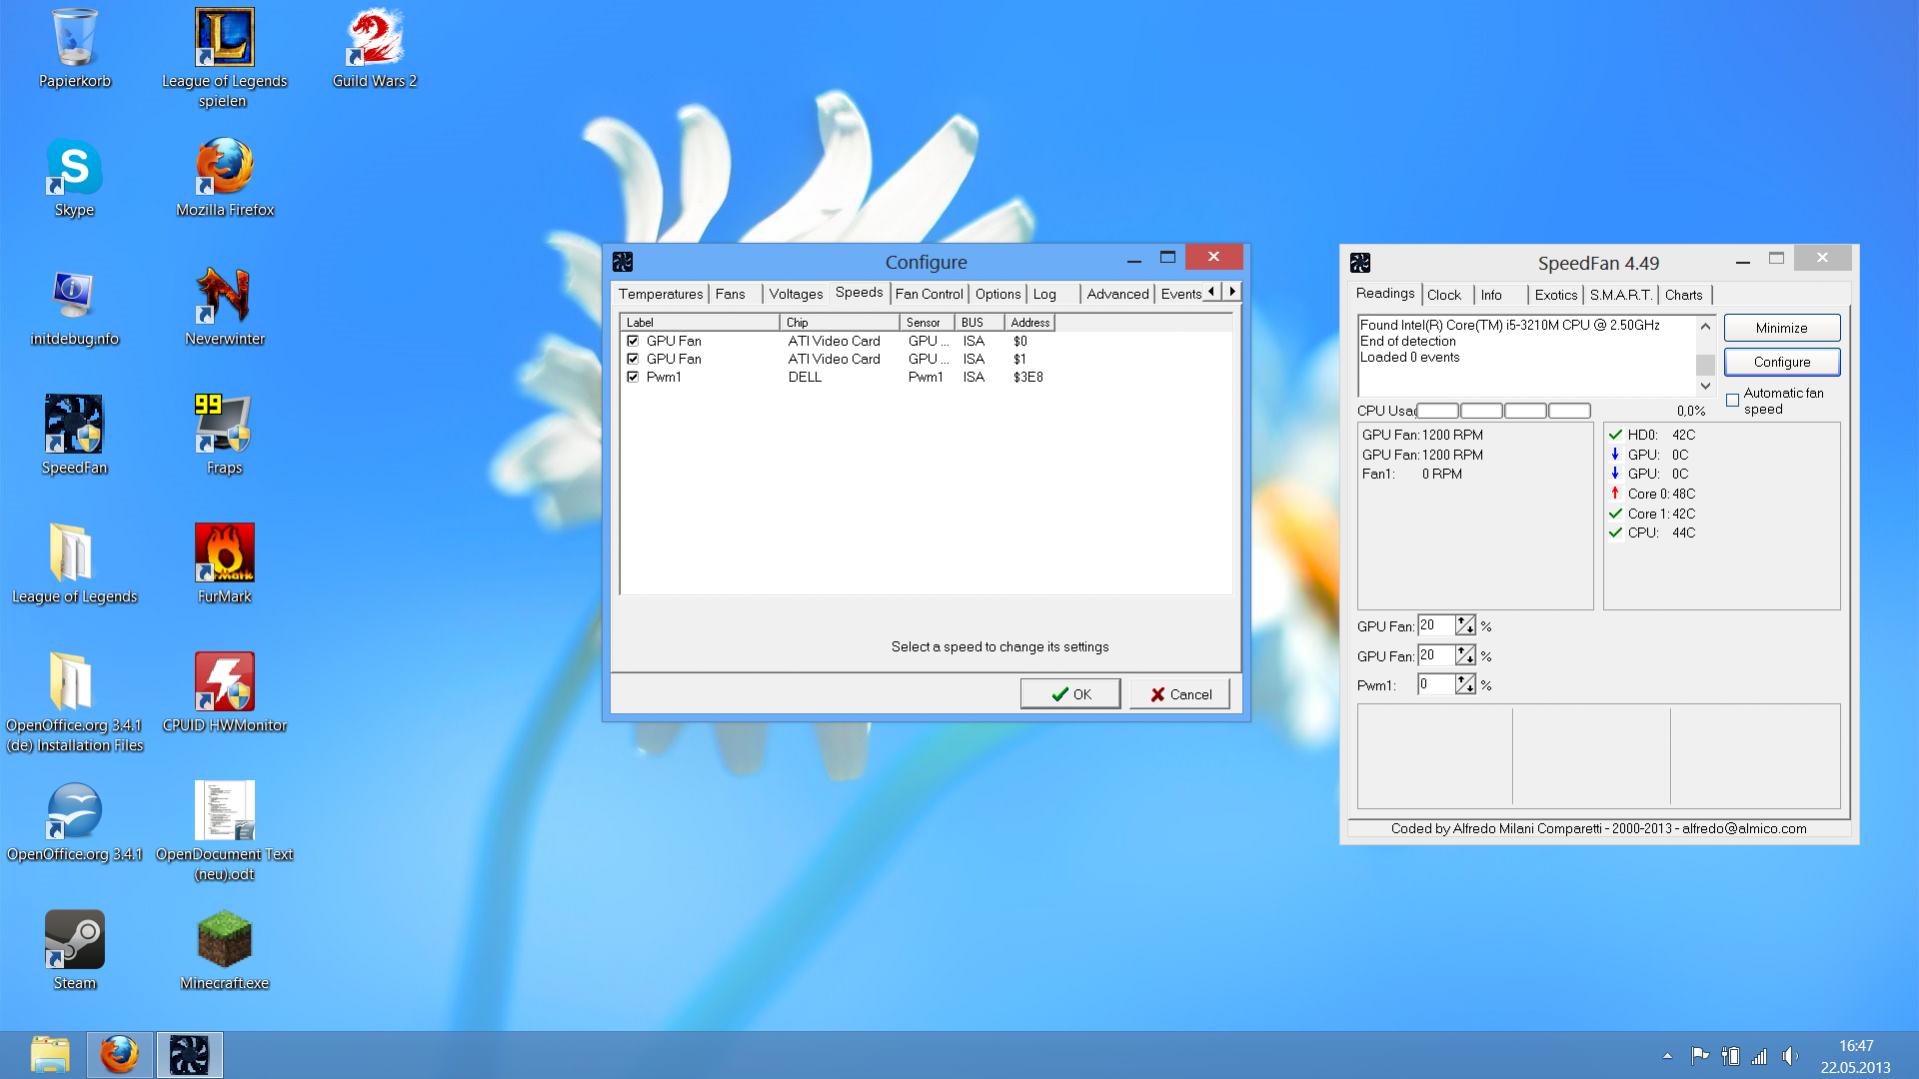This screenshot has height=1079, width=1919.
Task: Open Firefox from the taskbar
Action: tap(119, 1055)
